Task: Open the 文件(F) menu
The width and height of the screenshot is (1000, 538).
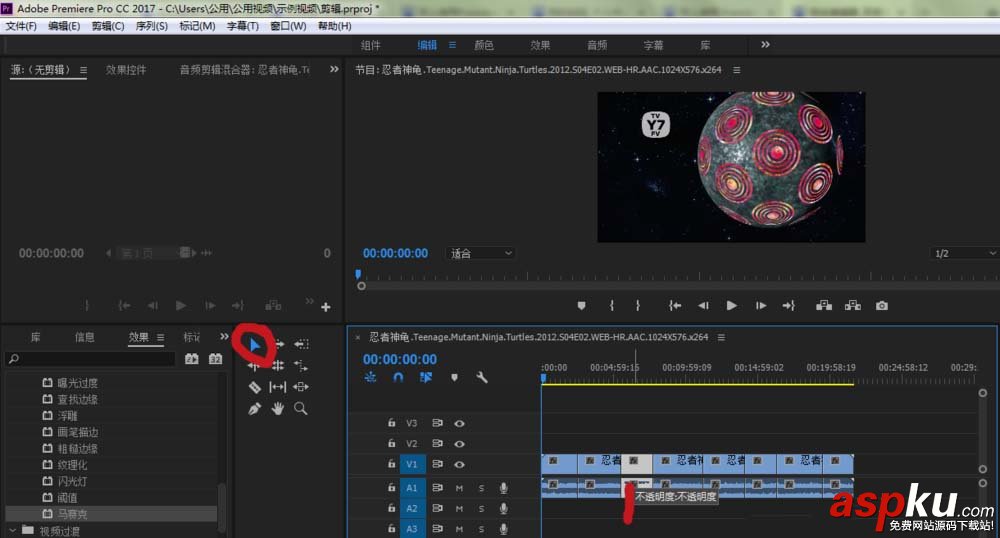Action: pyautogui.click(x=21, y=26)
